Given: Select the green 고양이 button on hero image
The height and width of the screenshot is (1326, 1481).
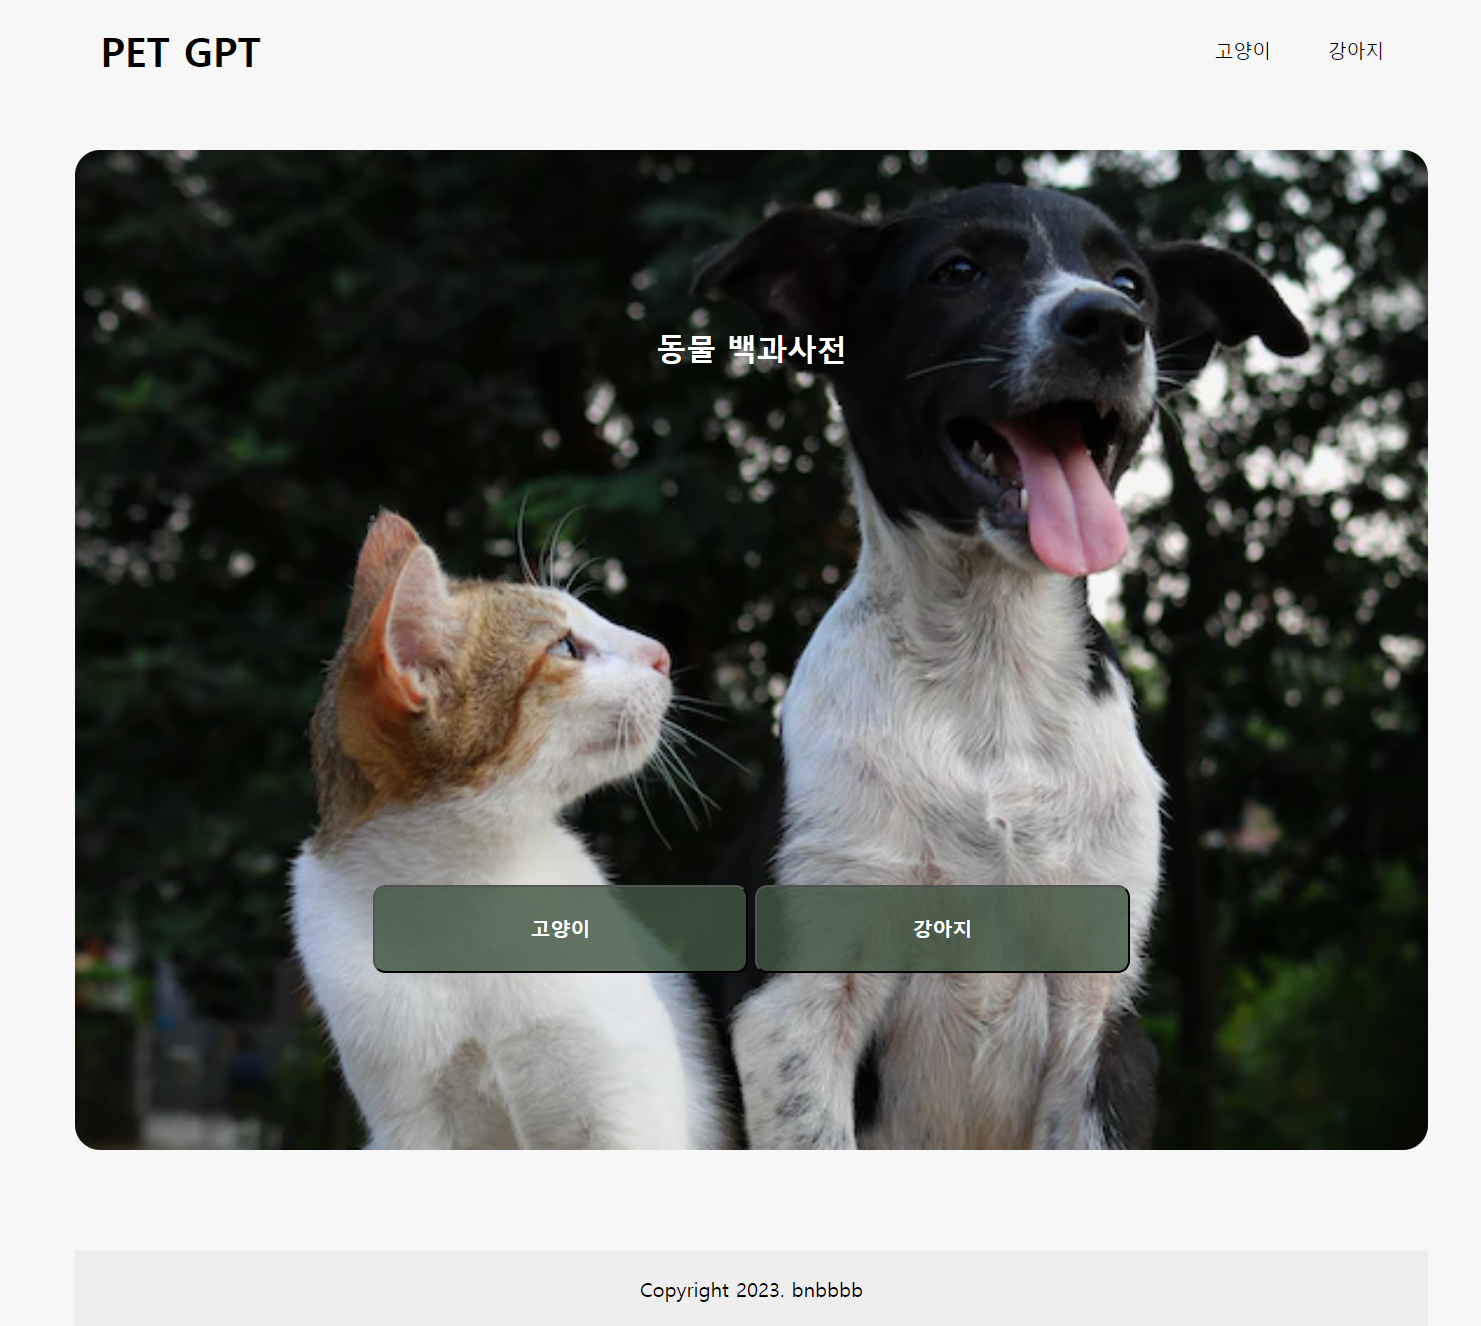Looking at the screenshot, I should (559, 928).
